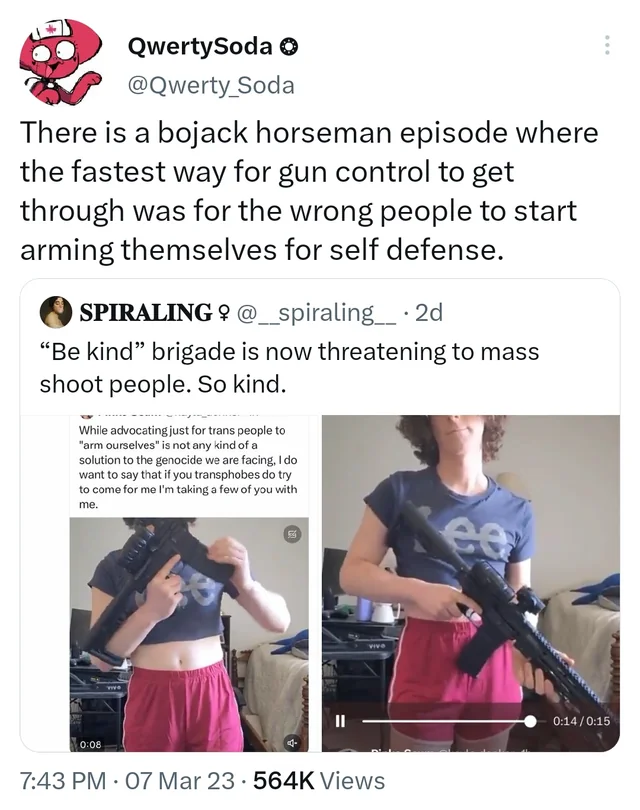
Task: Open the @__spiraling__ handle in quoted tweet
Action: pos(317,313)
